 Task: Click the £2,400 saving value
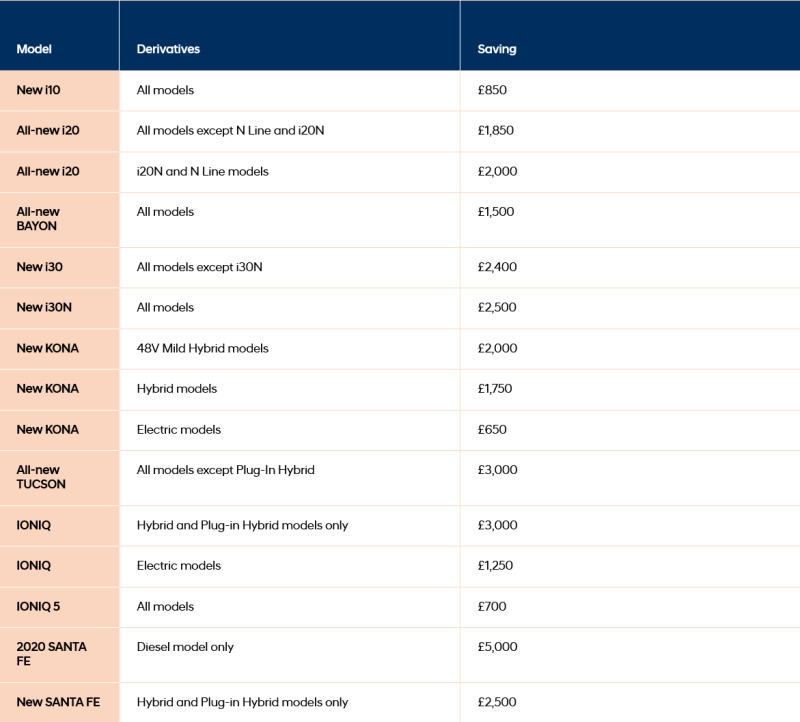coord(497,267)
